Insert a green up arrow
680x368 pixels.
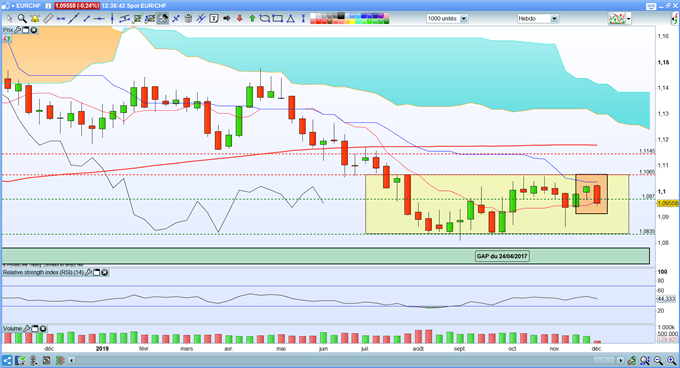tap(252, 18)
